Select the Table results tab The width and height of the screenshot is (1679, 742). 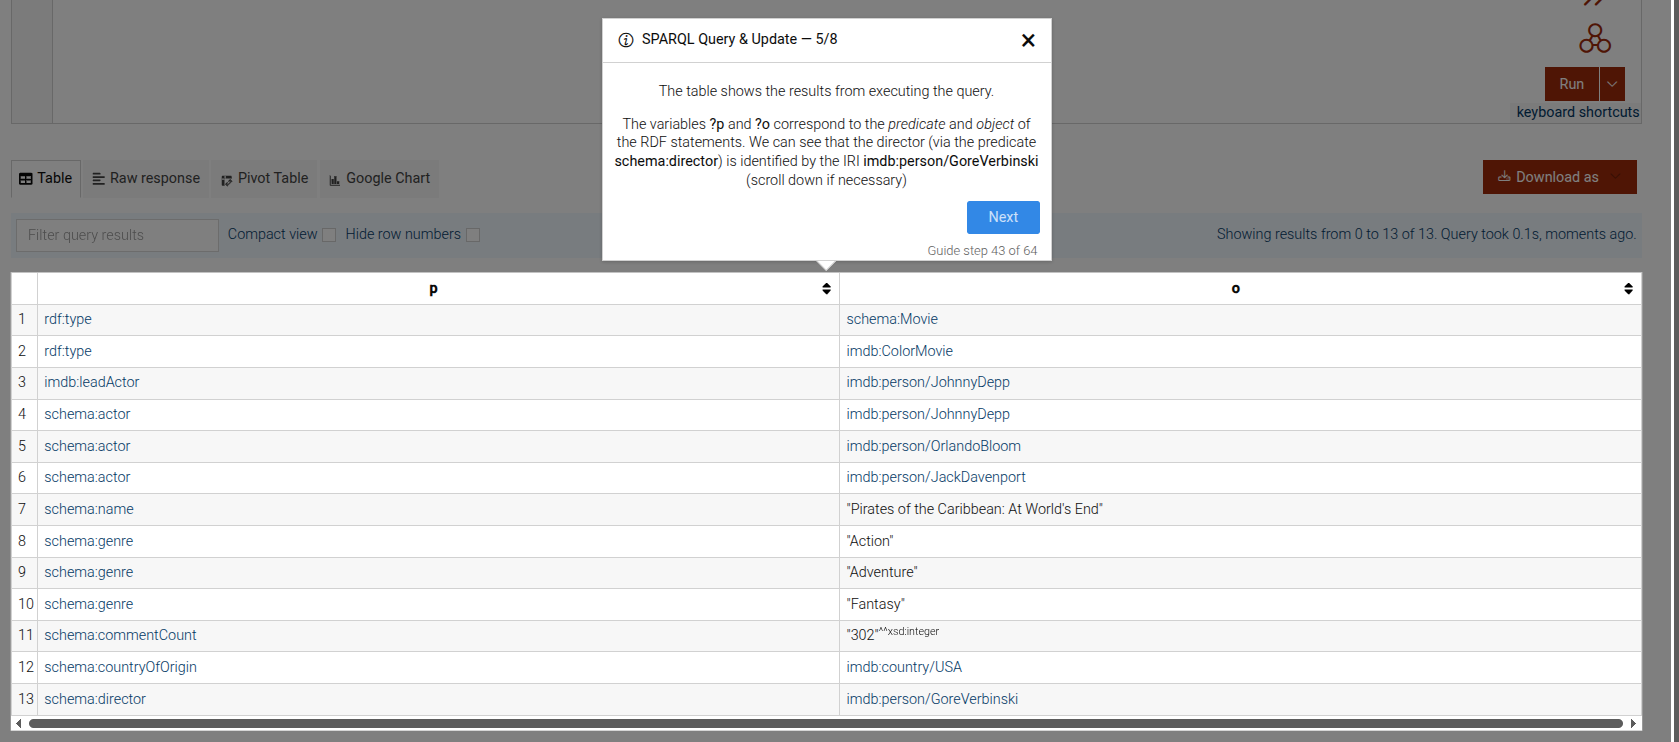(x=46, y=178)
